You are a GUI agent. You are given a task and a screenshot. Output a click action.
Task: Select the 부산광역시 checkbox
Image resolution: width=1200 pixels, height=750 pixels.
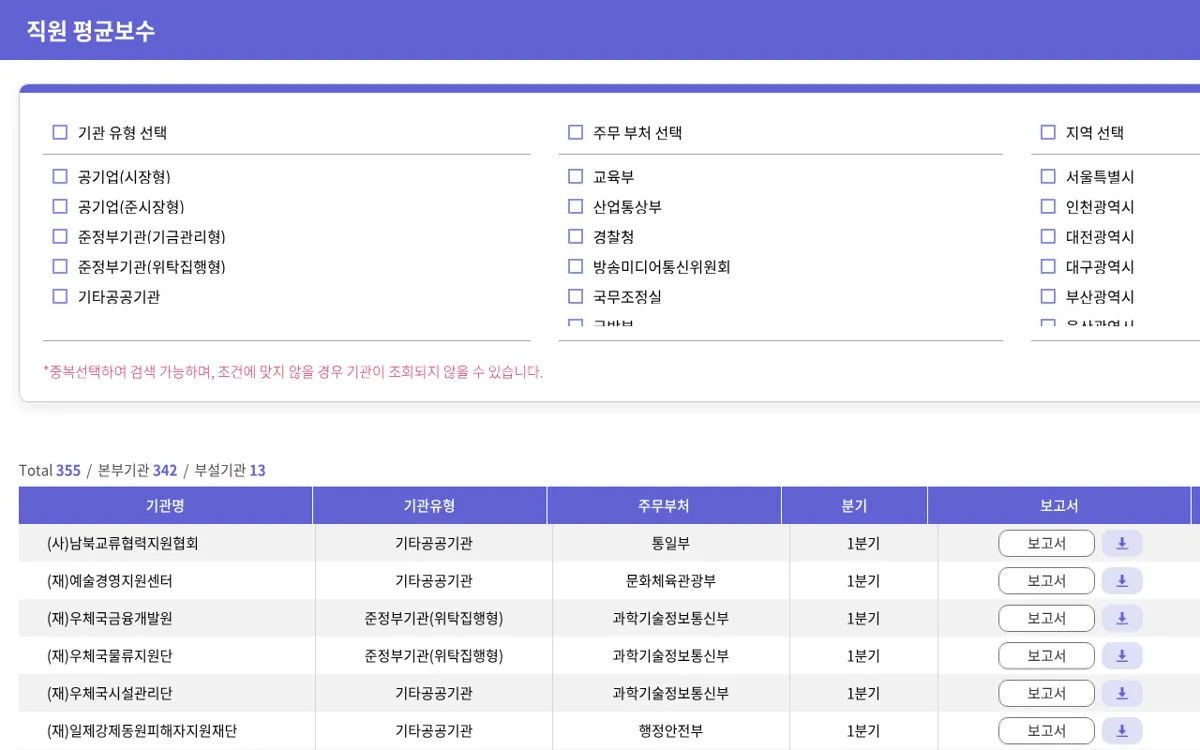pos(1048,297)
